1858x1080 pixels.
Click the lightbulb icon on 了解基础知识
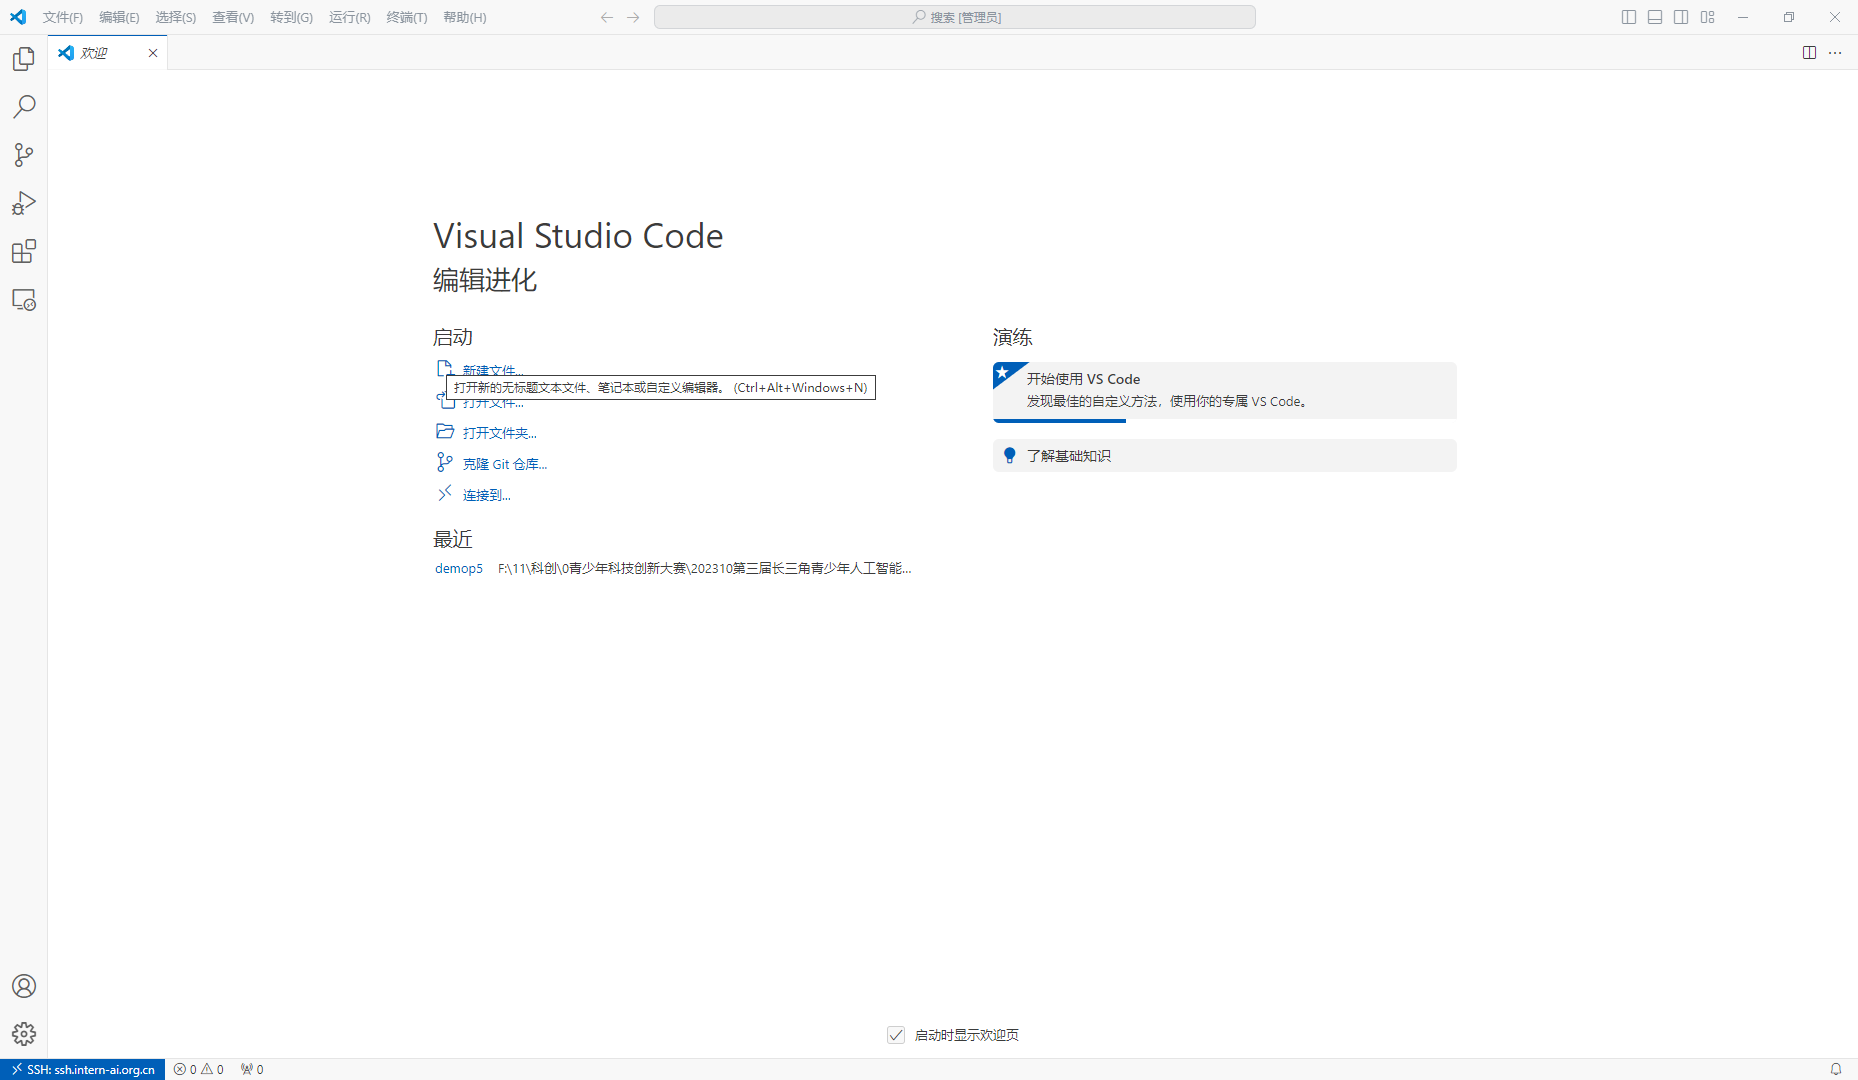point(1010,456)
